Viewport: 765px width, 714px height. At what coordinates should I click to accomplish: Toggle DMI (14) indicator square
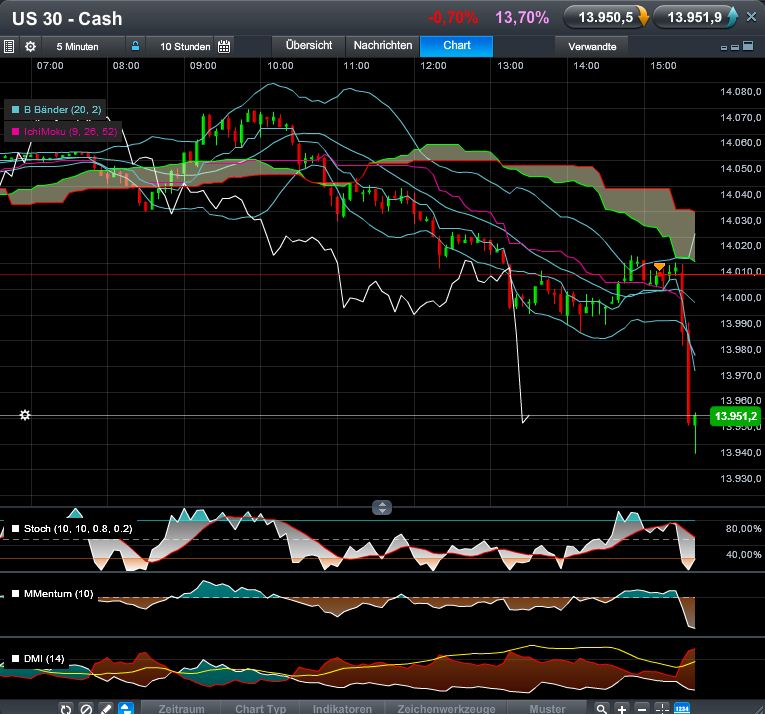tap(16, 658)
